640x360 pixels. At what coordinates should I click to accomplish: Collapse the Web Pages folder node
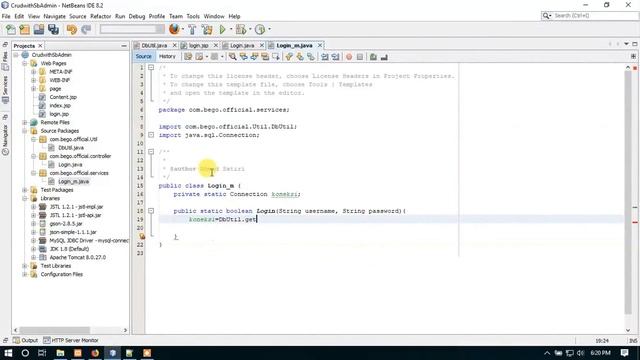(24, 63)
